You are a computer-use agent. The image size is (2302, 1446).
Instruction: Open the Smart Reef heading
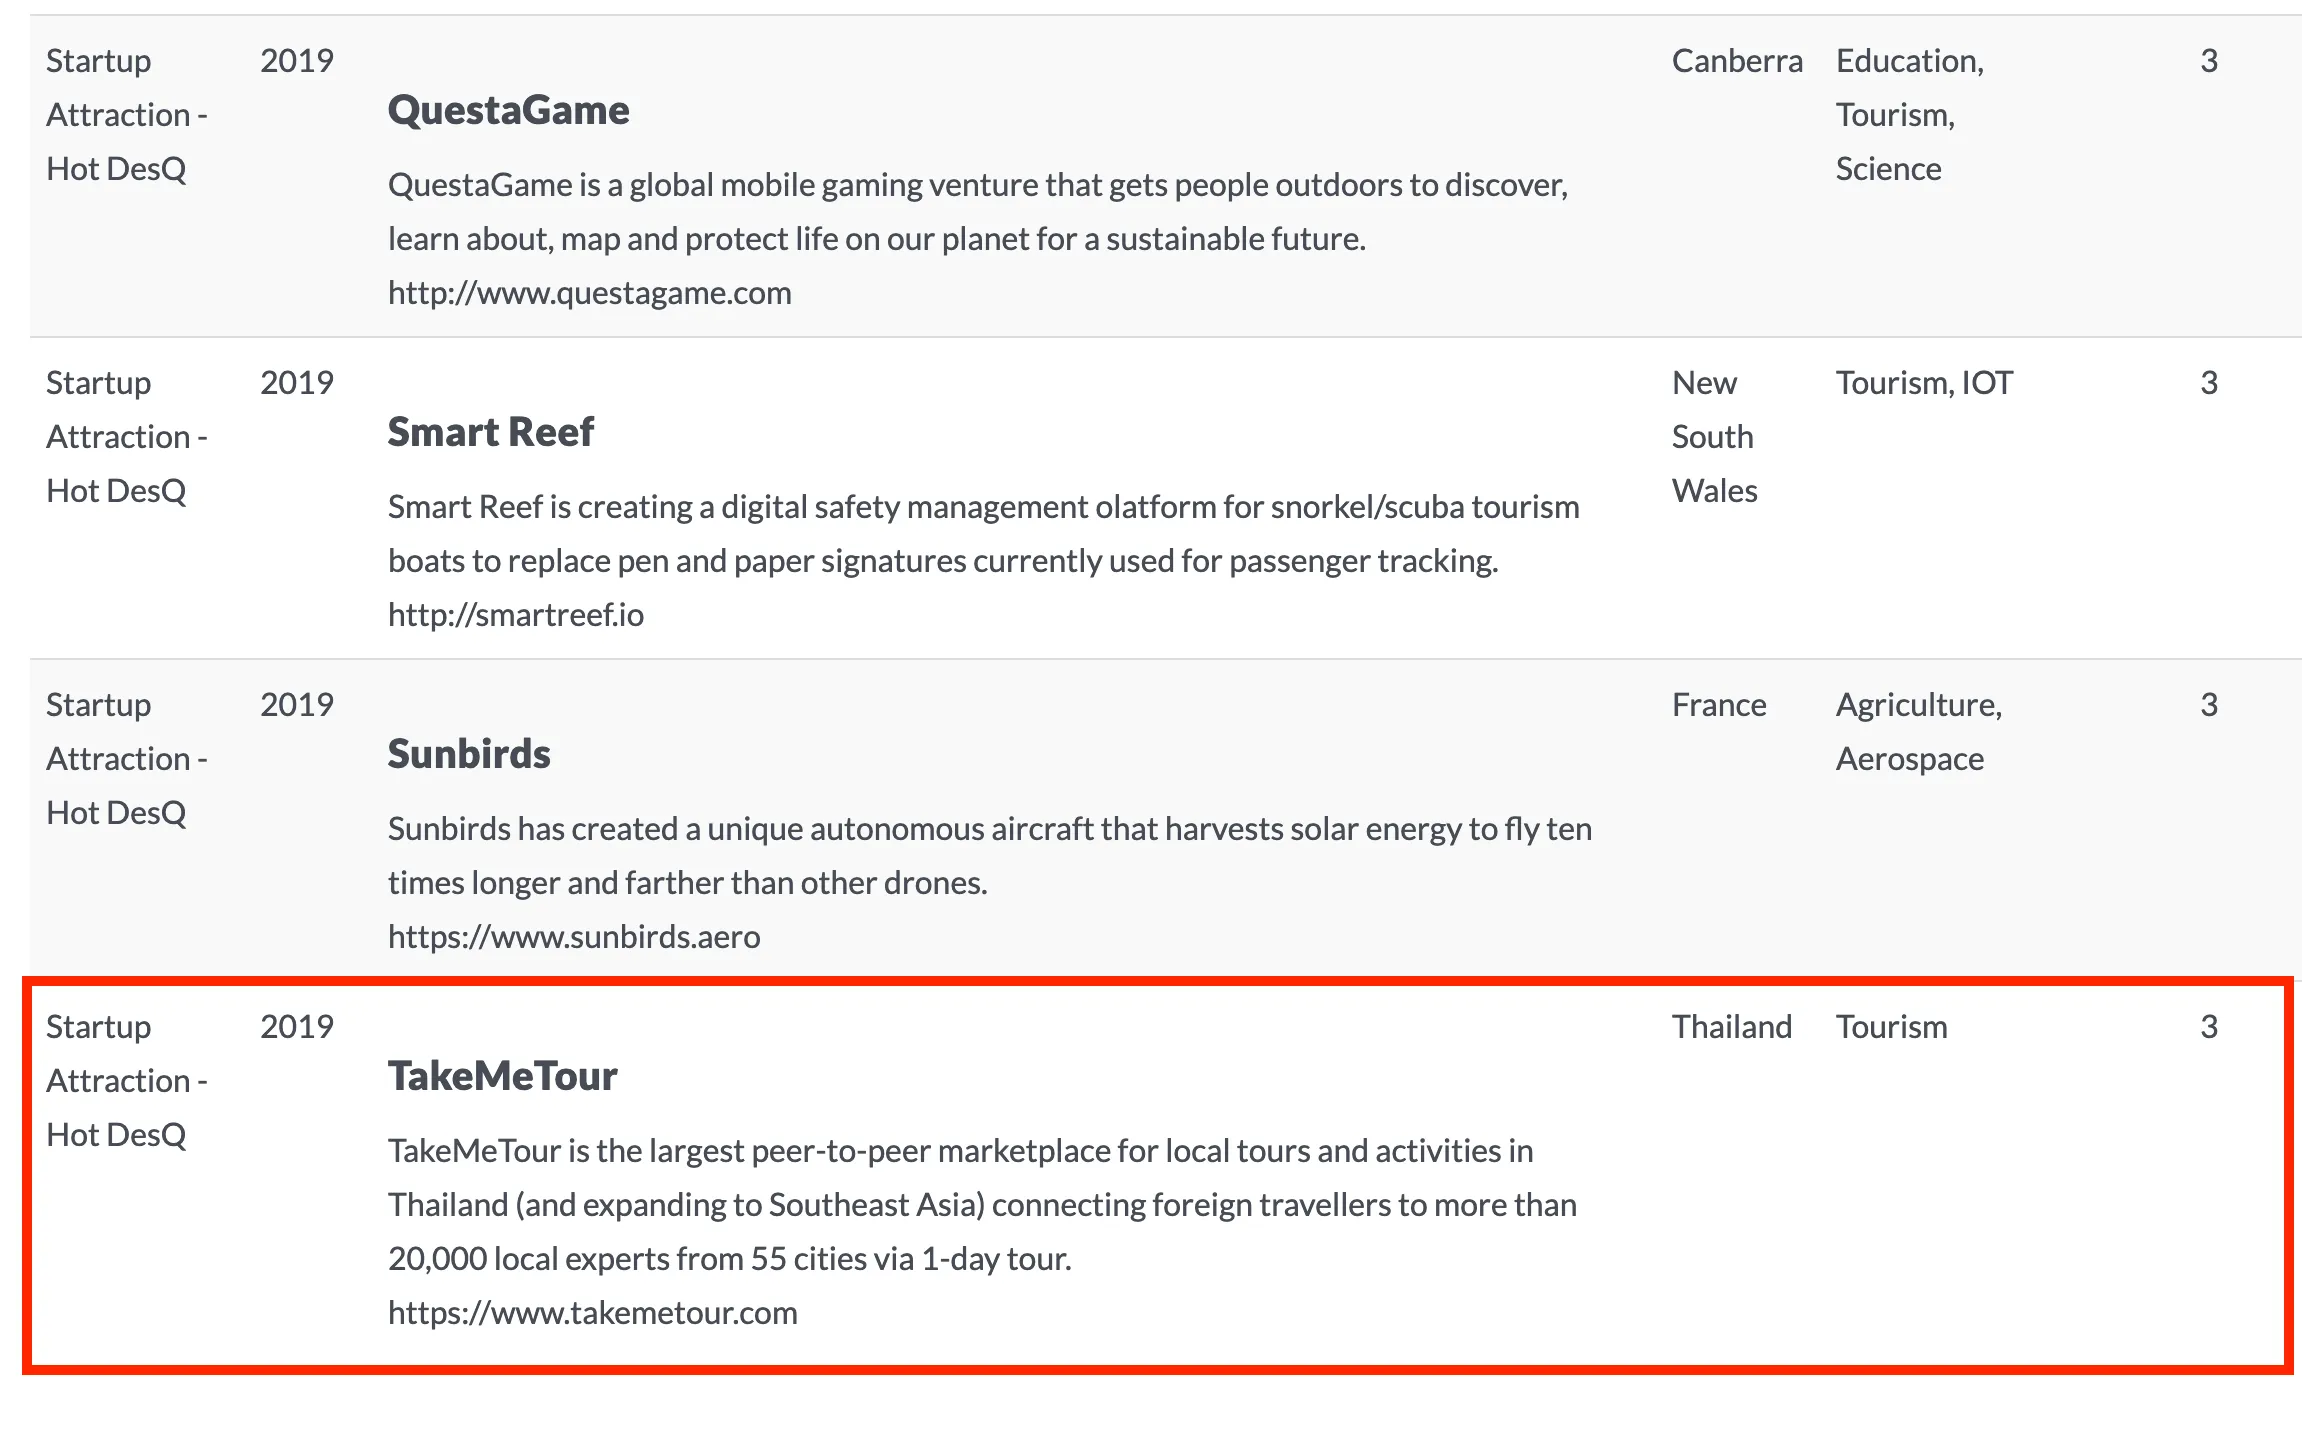point(490,432)
